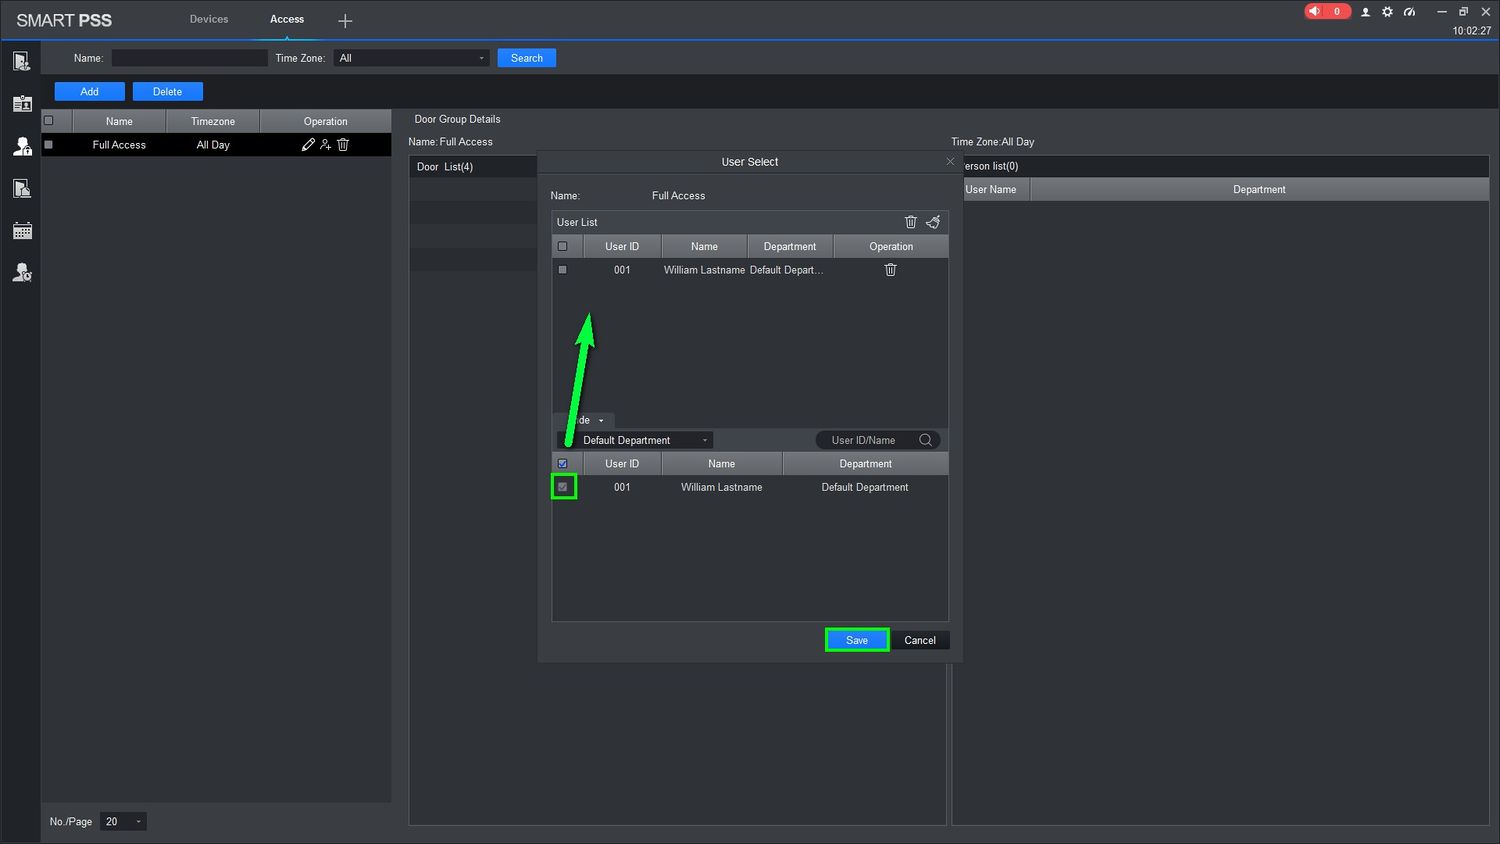
Task: Open the settings gear in the title bar
Action: pos(1387,12)
